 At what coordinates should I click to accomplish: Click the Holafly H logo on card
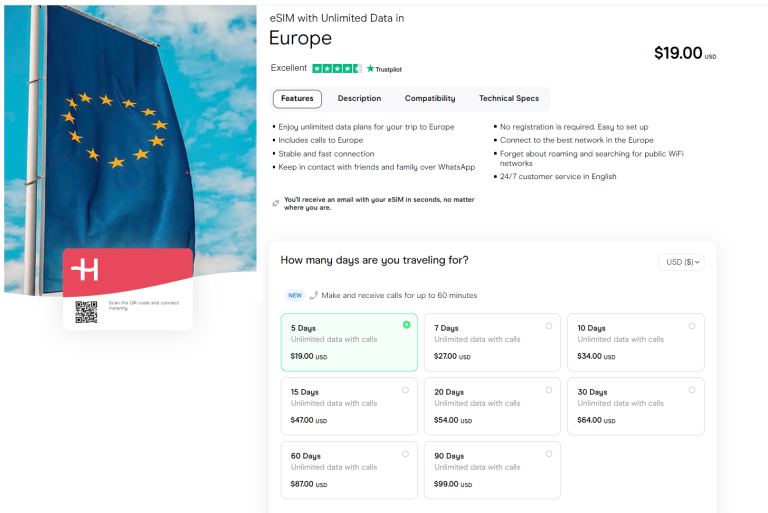pos(85,269)
